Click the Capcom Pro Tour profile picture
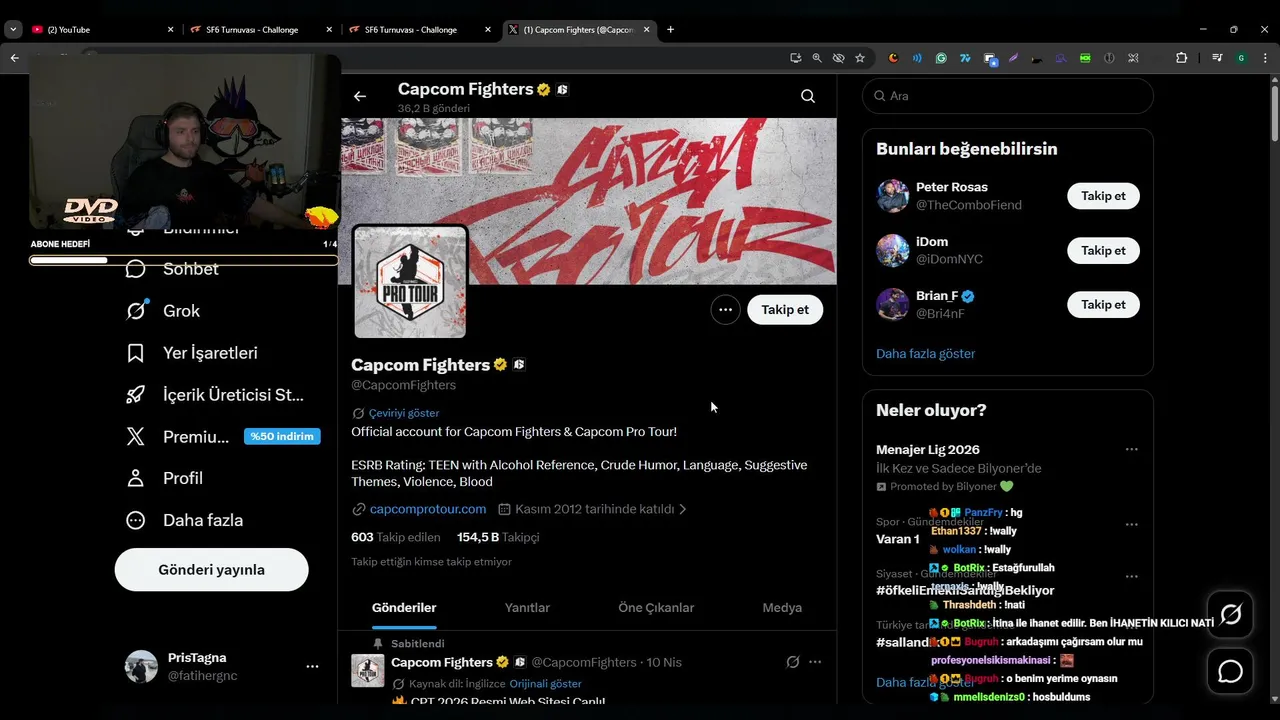This screenshot has width=1280, height=720. [410, 282]
